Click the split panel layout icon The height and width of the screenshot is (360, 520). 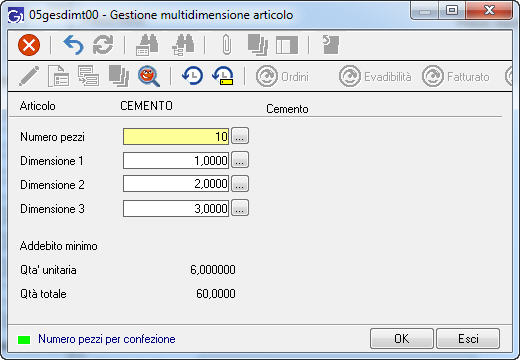(287, 45)
